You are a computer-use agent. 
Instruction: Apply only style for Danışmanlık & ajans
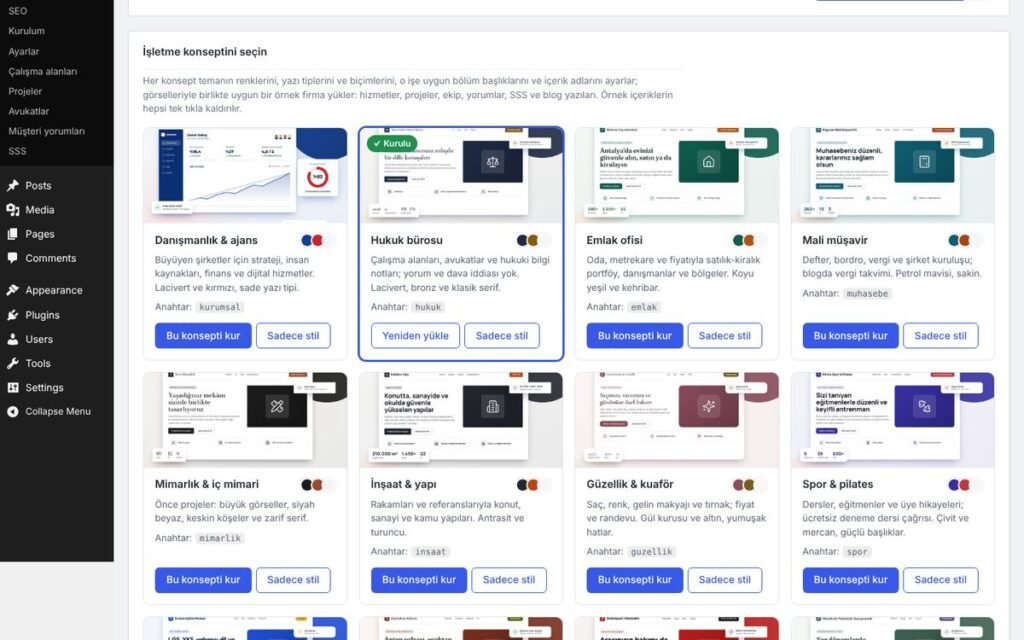tap(293, 336)
